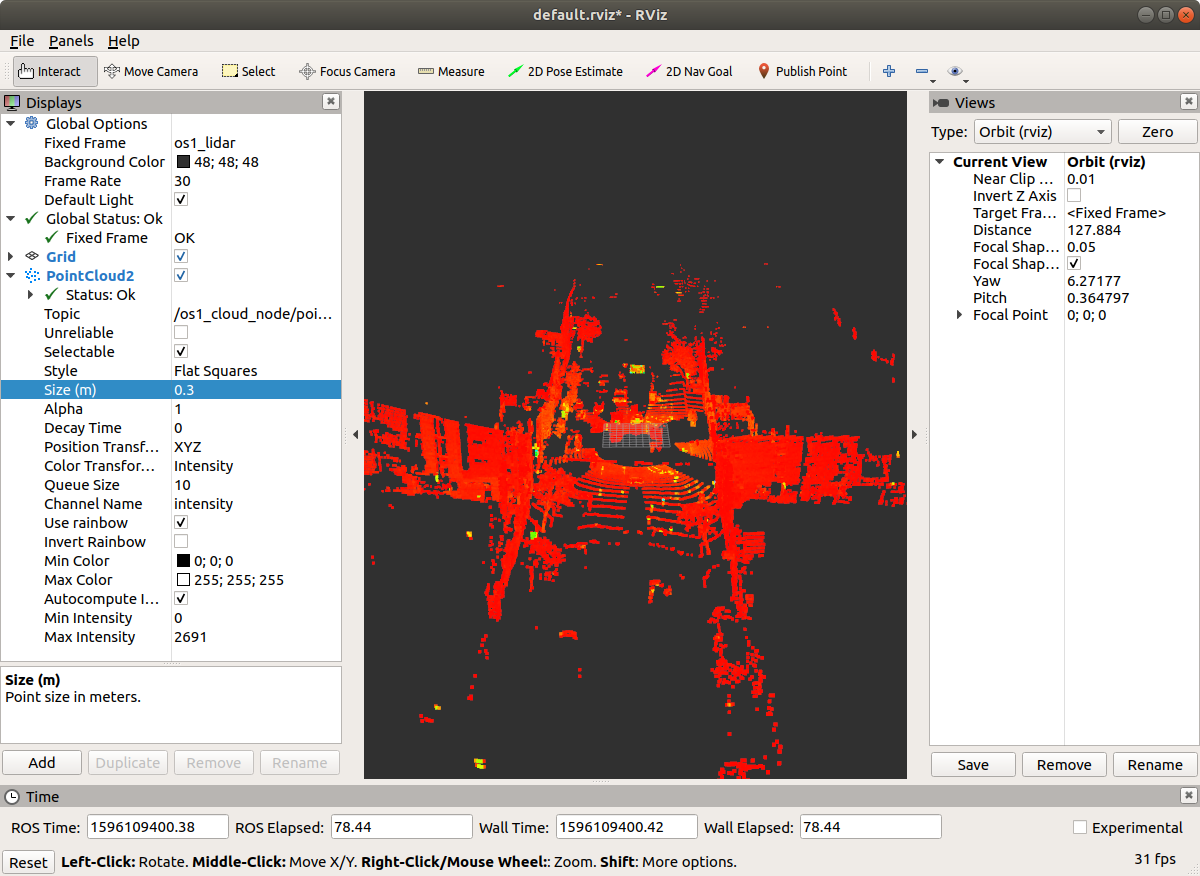This screenshot has height=876, width=1200.
Task: Open the Panels menu
Action: pos(71,41)
